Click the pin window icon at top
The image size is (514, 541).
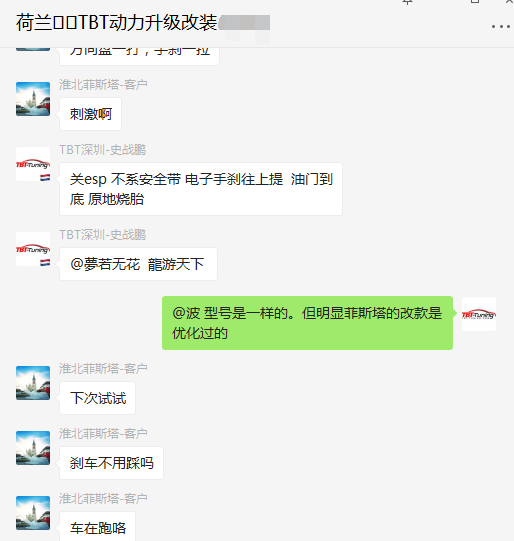pyautogui.click(x=407, y=2)
